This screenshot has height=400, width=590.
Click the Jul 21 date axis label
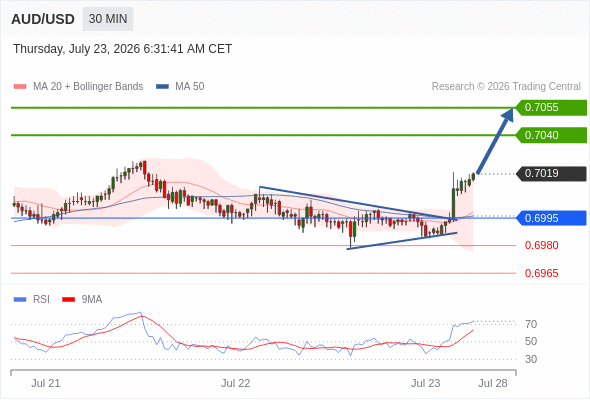click(x=46, y=383)
